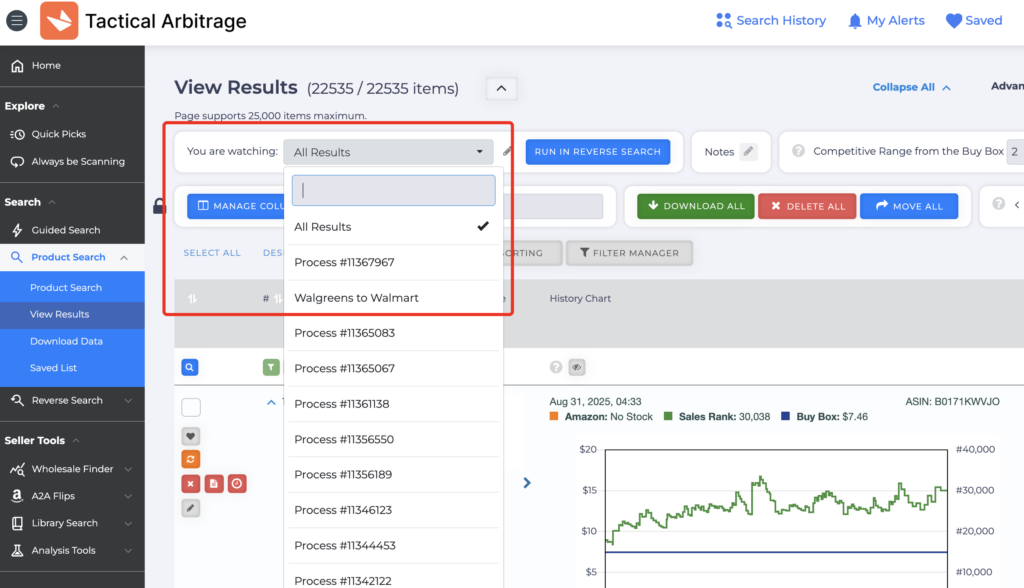Screen dimensions: 1024x588
Task: Choose Process #11367967 from the list
Action: 393,262
